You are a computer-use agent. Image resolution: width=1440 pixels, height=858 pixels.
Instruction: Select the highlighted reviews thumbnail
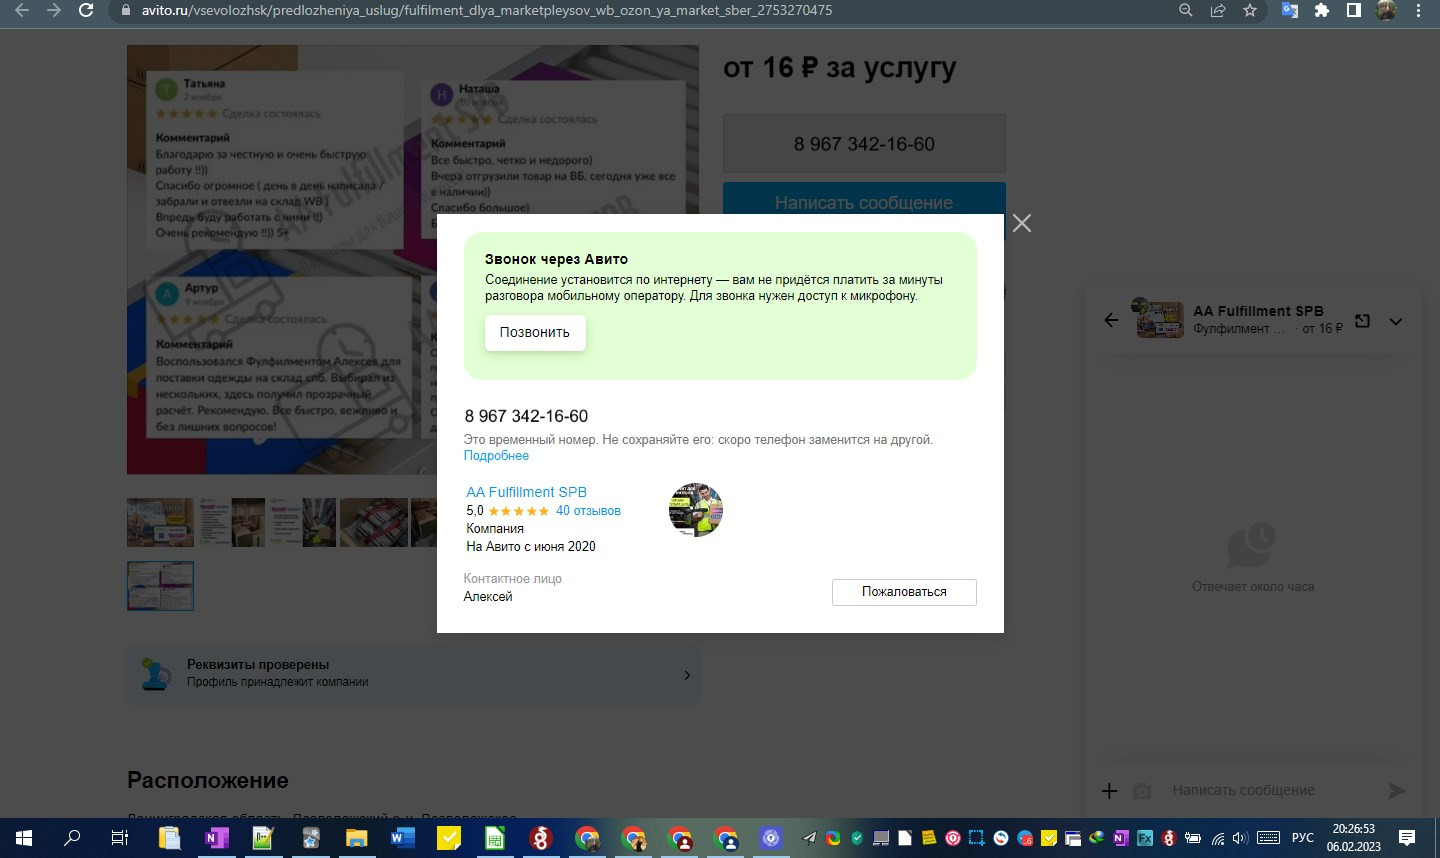(160, 586)
